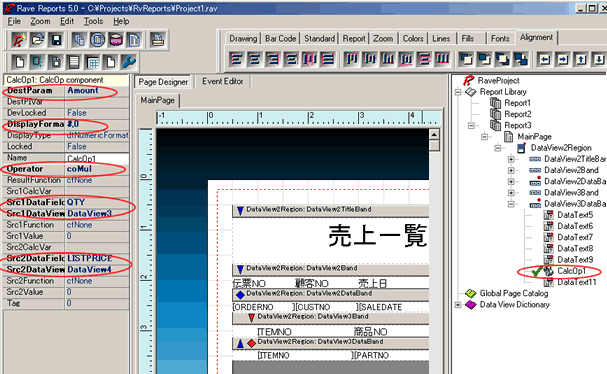Switch to the Fills toolbar tab
607x374 pixels.
pos(468,39)
